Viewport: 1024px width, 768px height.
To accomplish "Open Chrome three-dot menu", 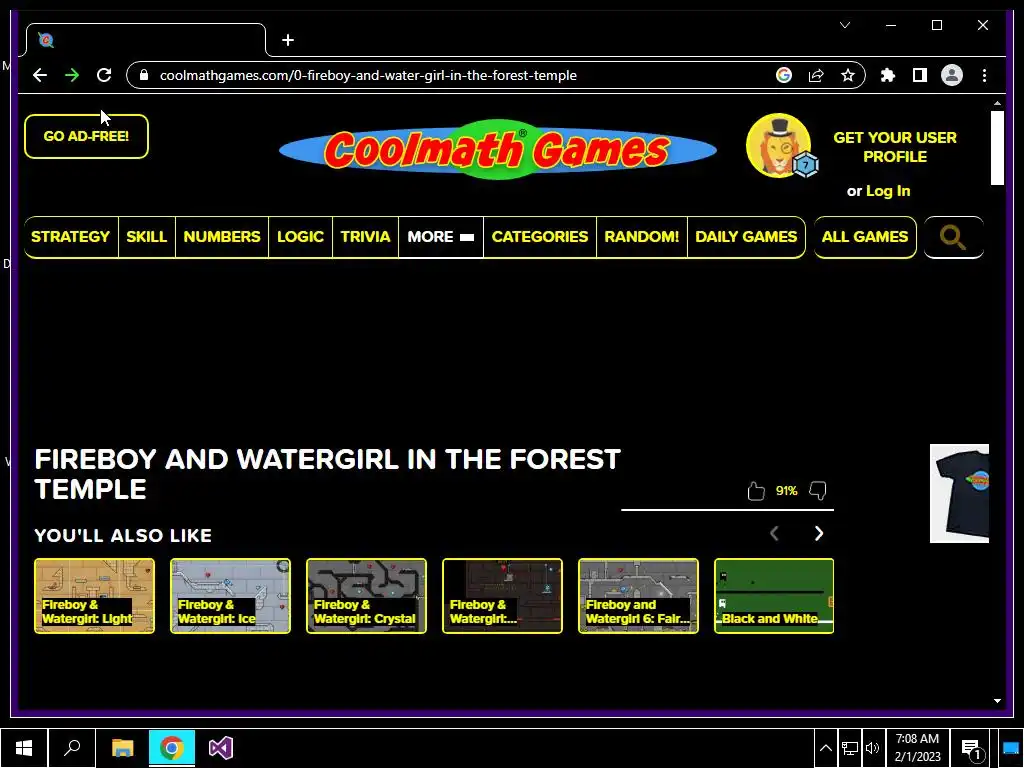I will [984, 75].
